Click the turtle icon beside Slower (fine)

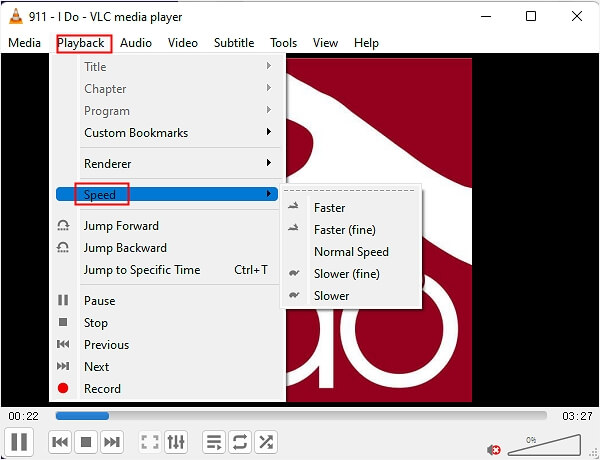click(x=294, y=273)
